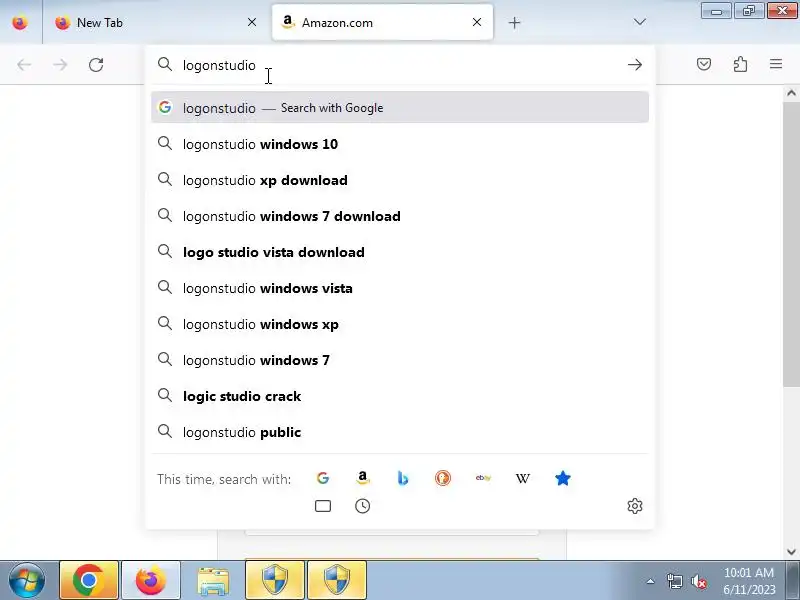
Task: Show hidden system tray icons
Action: 651,581
